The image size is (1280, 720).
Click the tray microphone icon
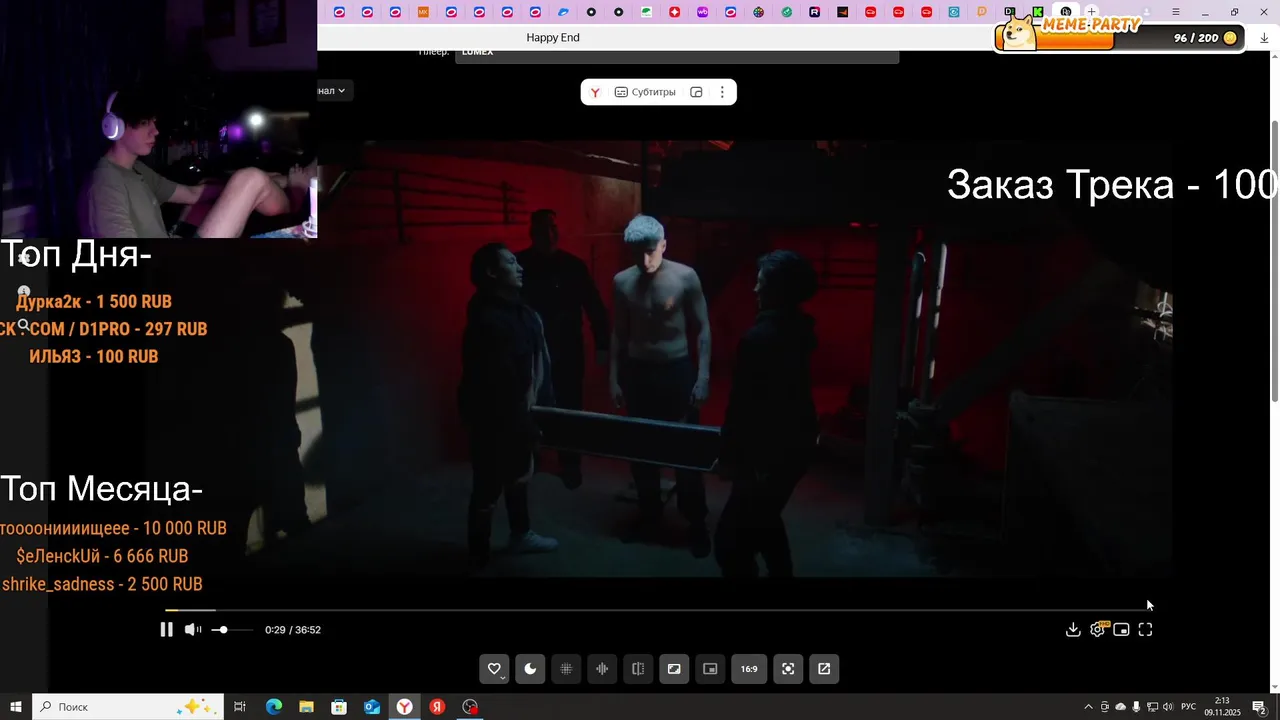pos(1136,707)
